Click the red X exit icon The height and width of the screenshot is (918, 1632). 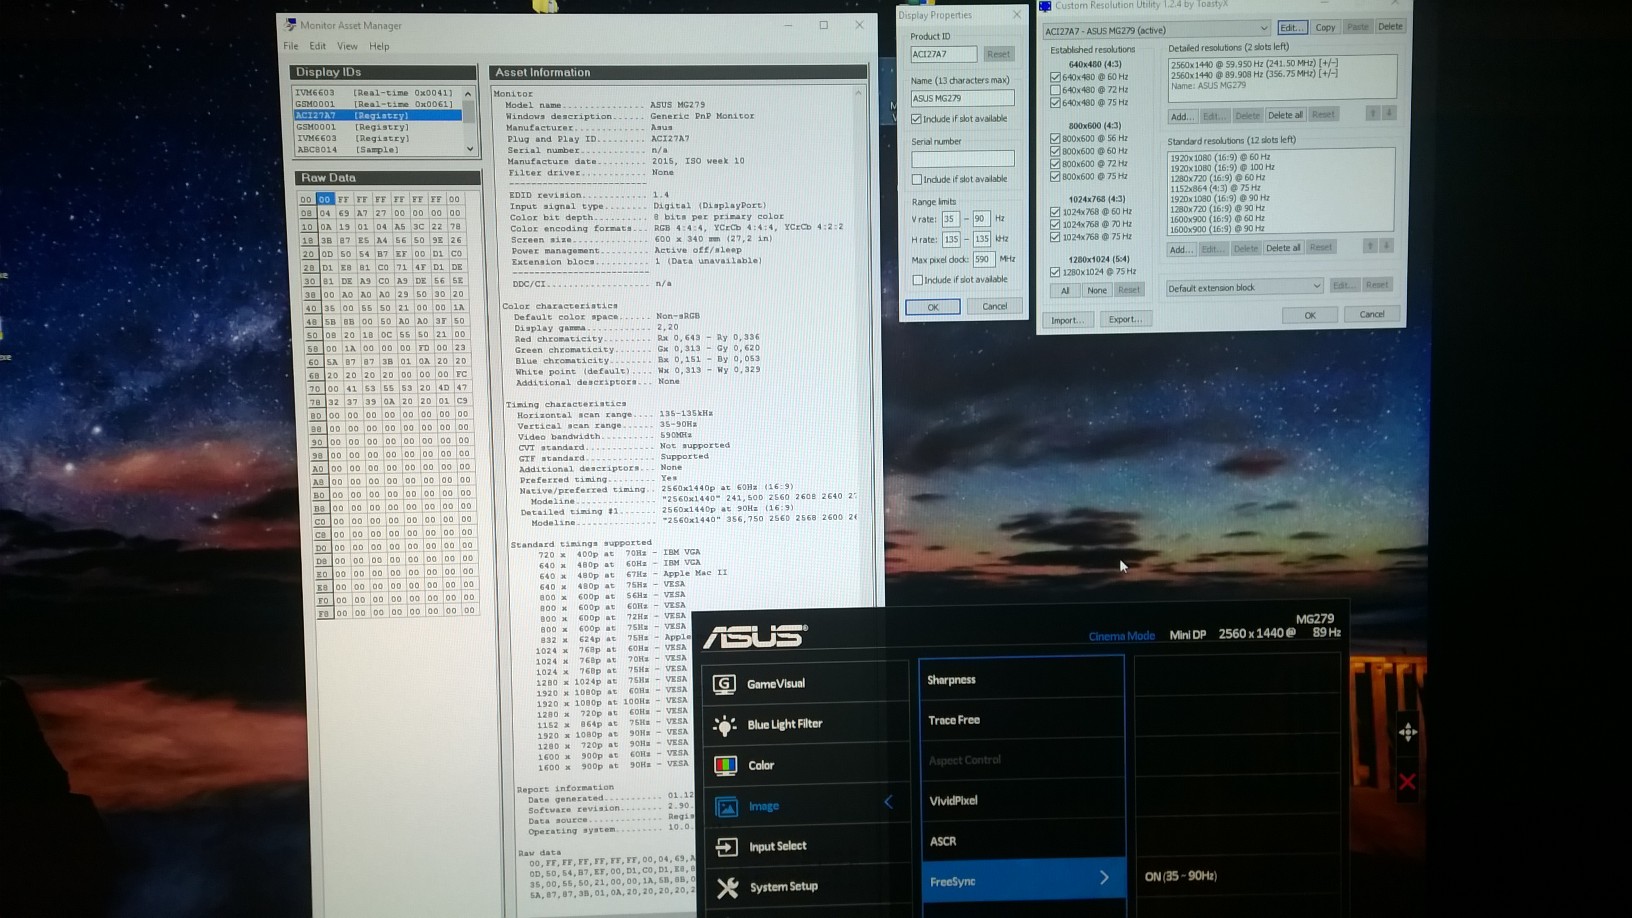1407,781
